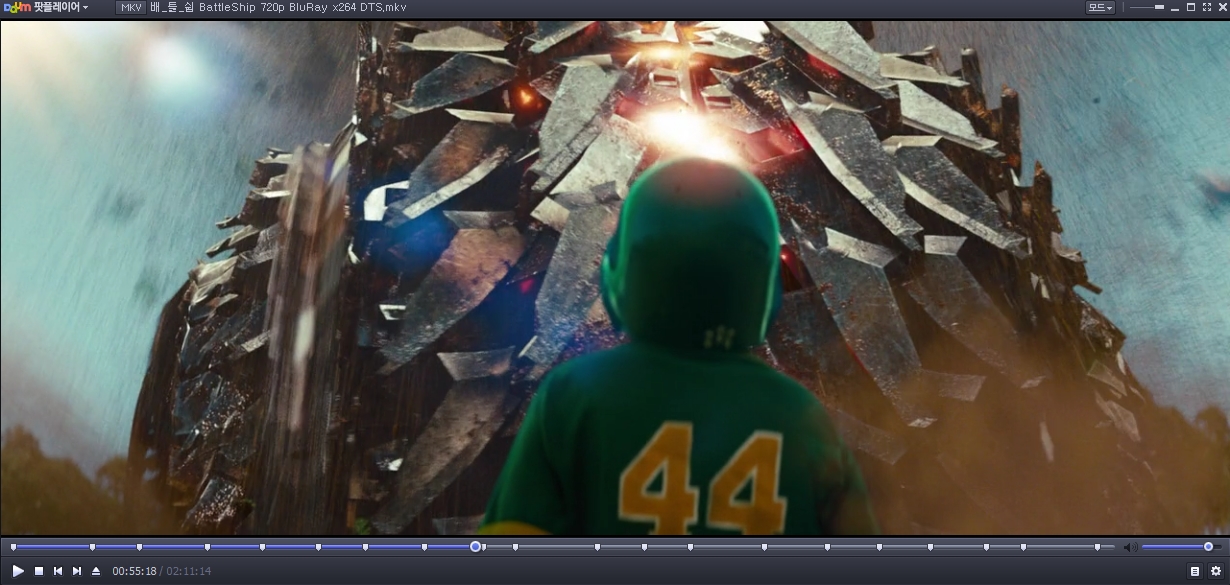Click the eject/open file icon
The width and height of the screenshot is (1230, 585).
pyautogui.click(x=96, y=571)
